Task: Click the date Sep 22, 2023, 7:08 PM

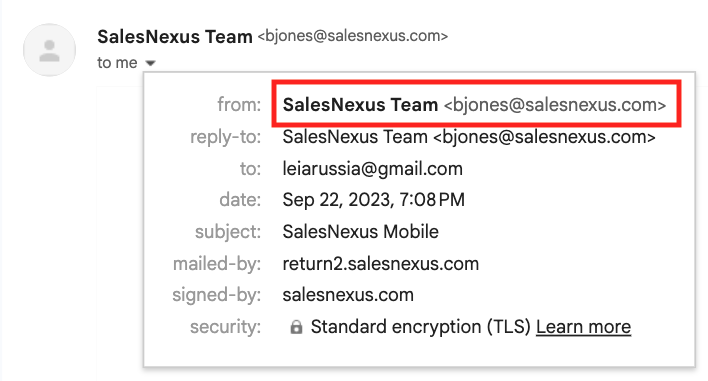Action: pyautogui.click(x=373, y=200)
